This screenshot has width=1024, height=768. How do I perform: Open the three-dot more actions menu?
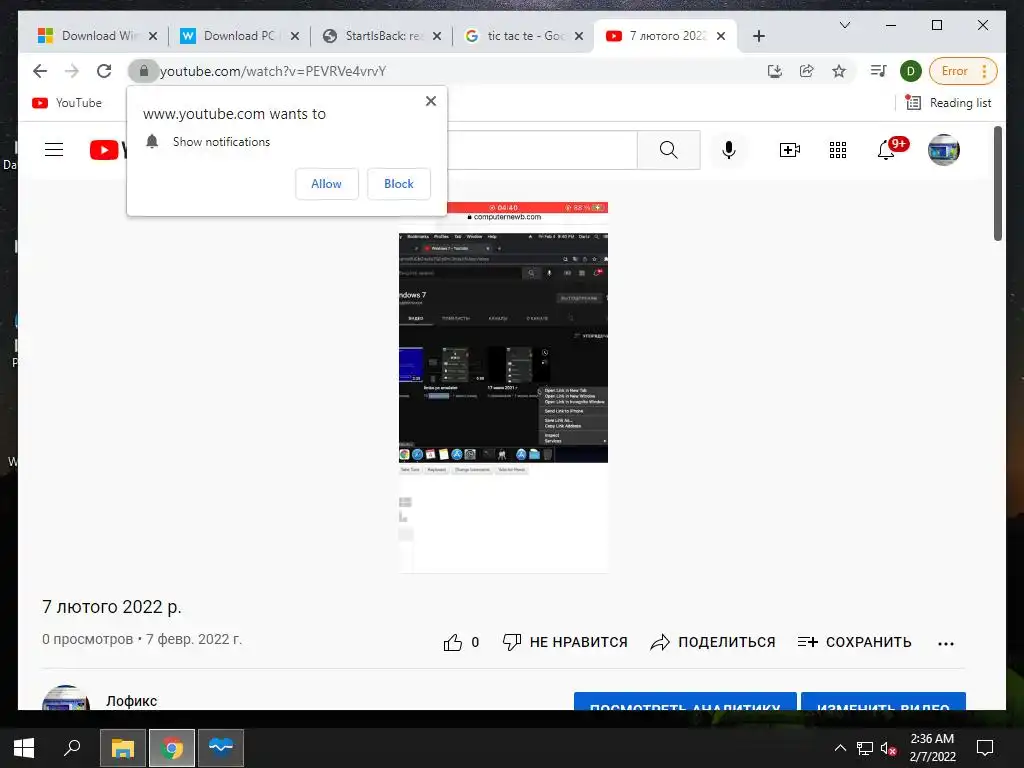[x=946, y=644]
